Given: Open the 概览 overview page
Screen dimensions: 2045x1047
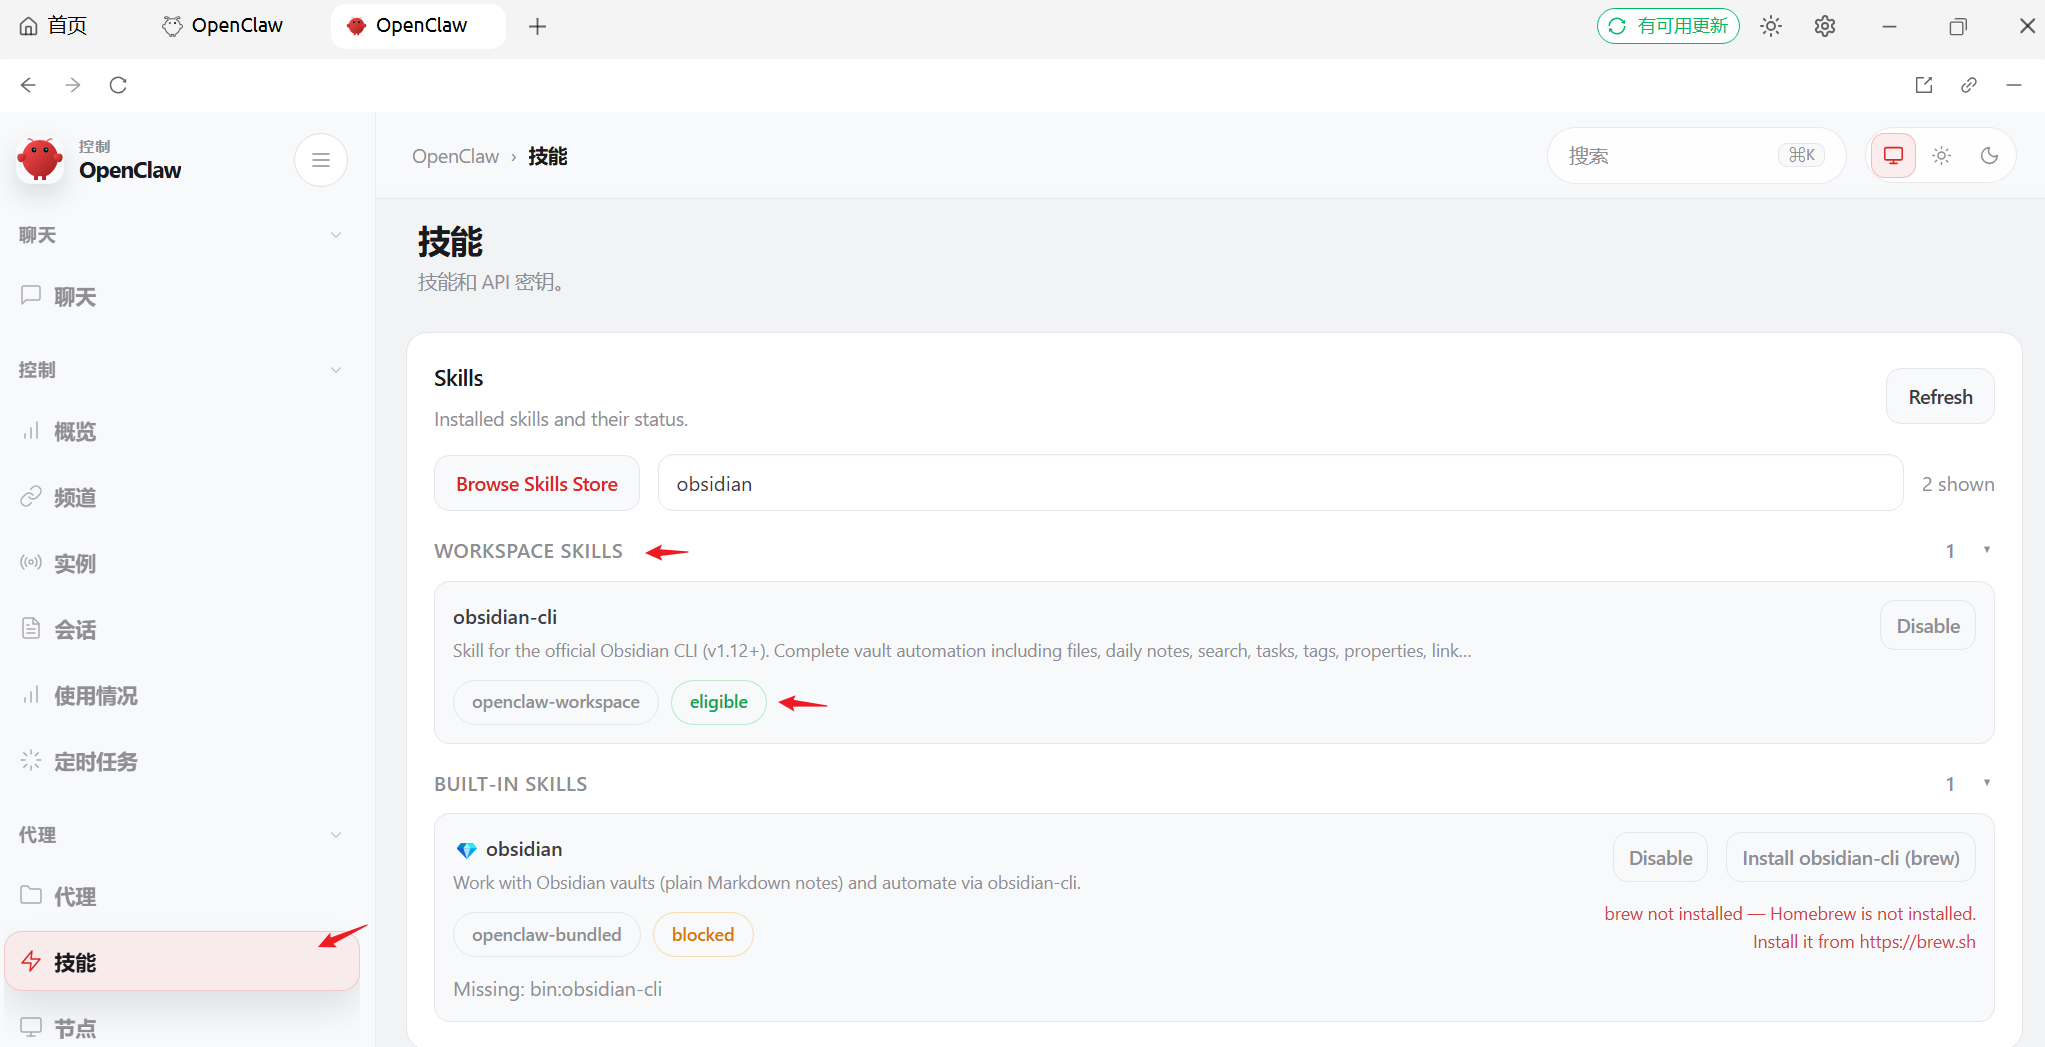Looking at the screenshot, I should click(x=182, y=431).
